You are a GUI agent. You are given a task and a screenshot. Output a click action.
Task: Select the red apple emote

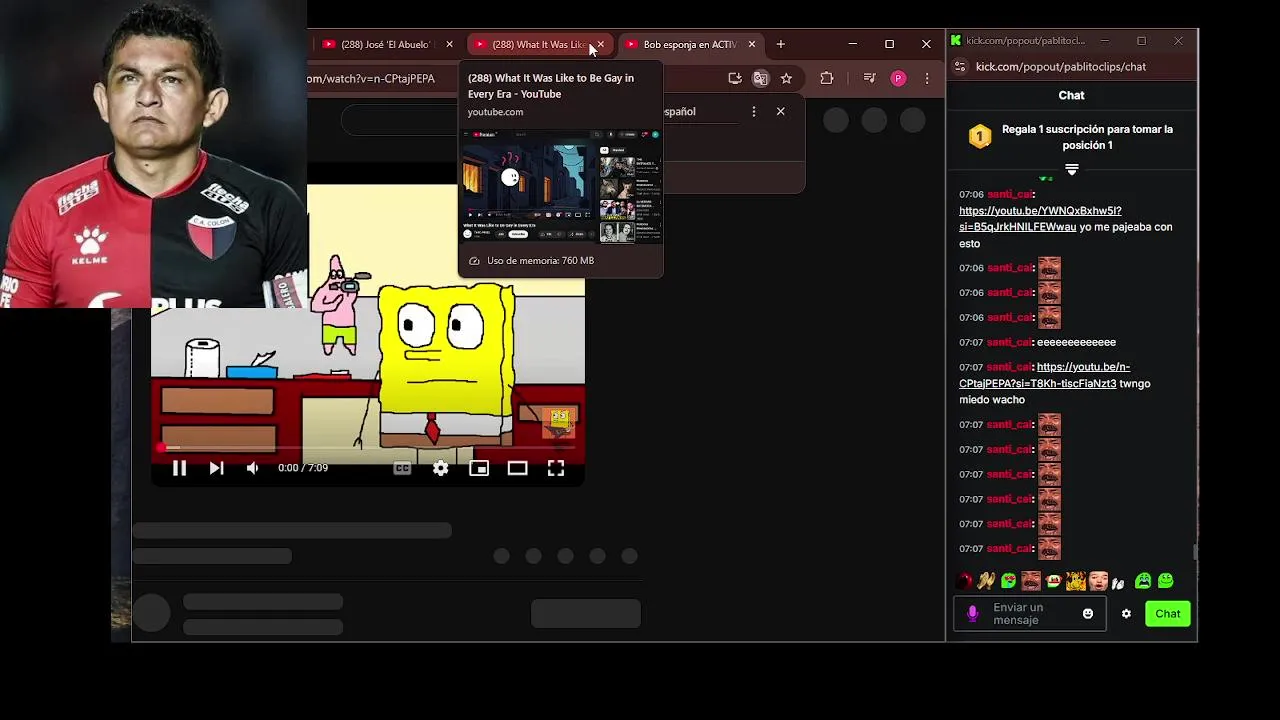click(x=965, y=581)
